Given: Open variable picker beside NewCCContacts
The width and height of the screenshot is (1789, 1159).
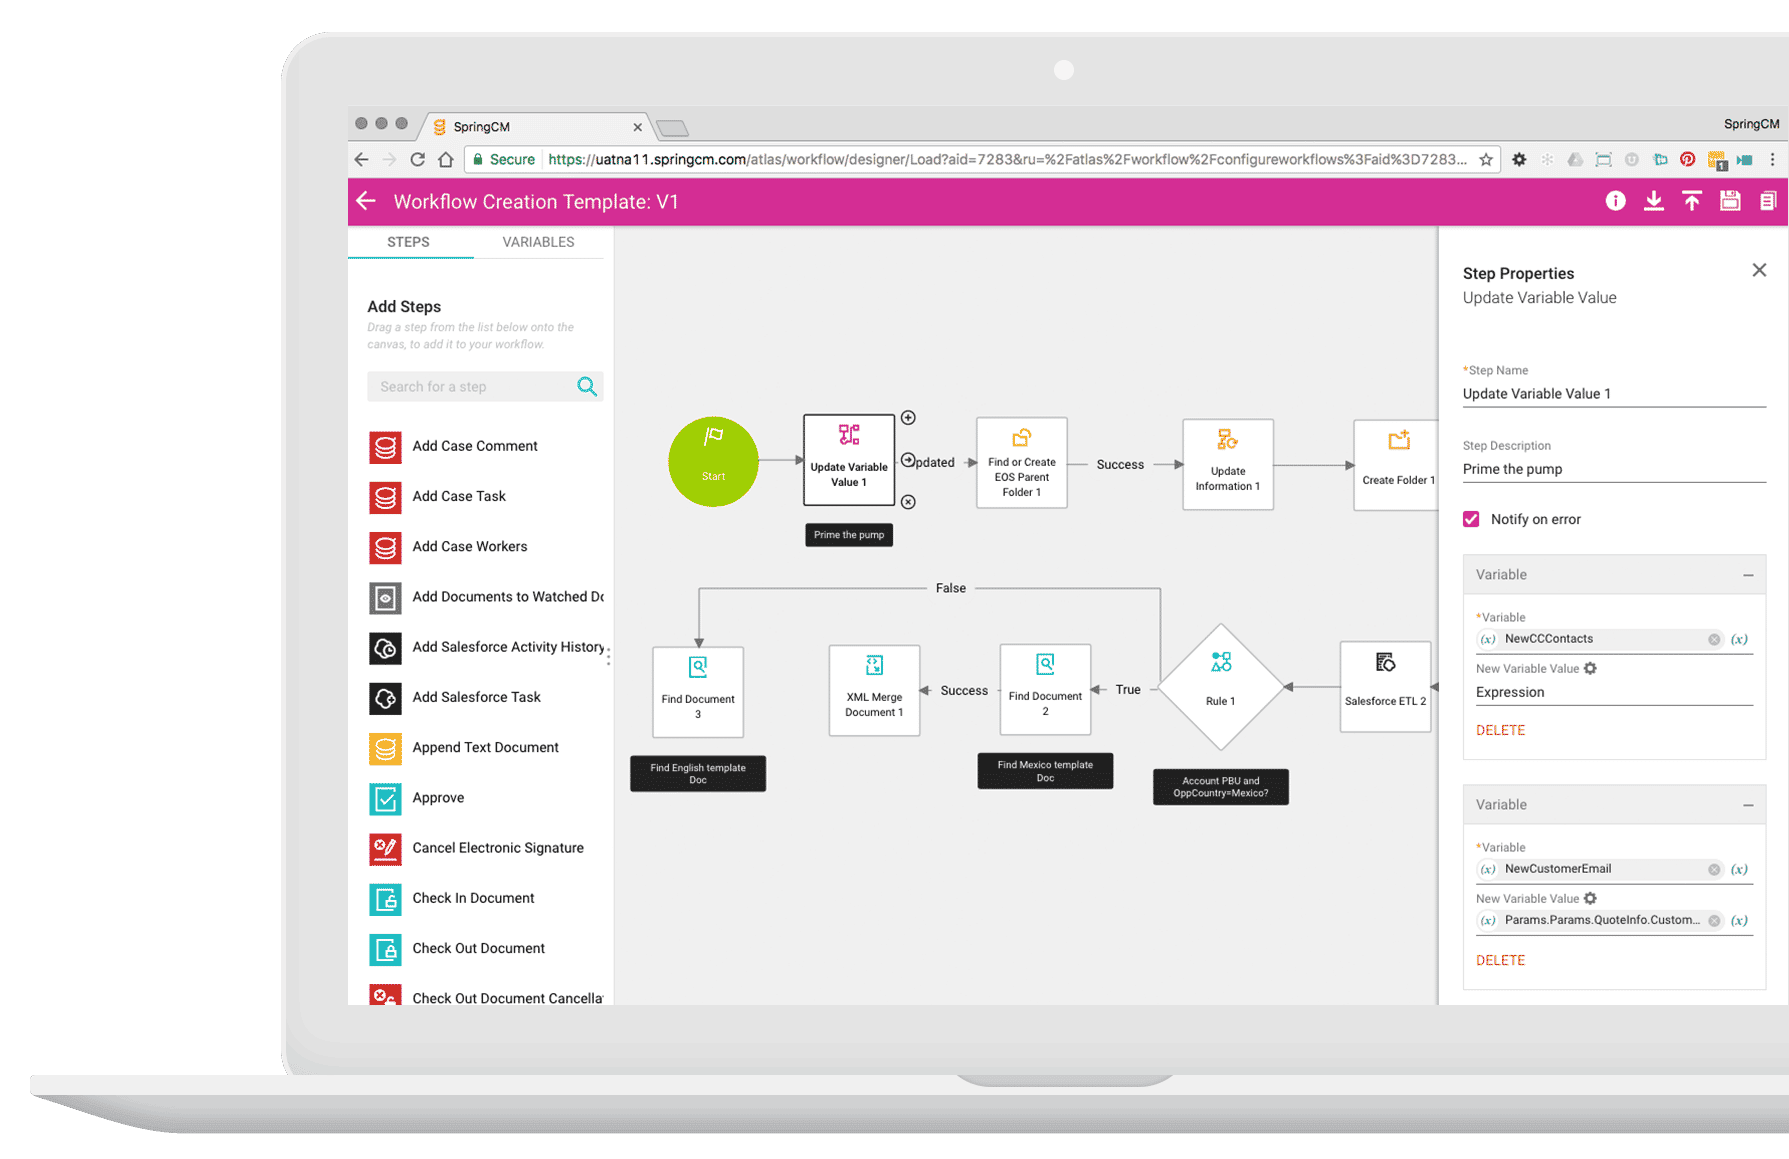Looking at the screenshot, I should [x=1740, y=639].
